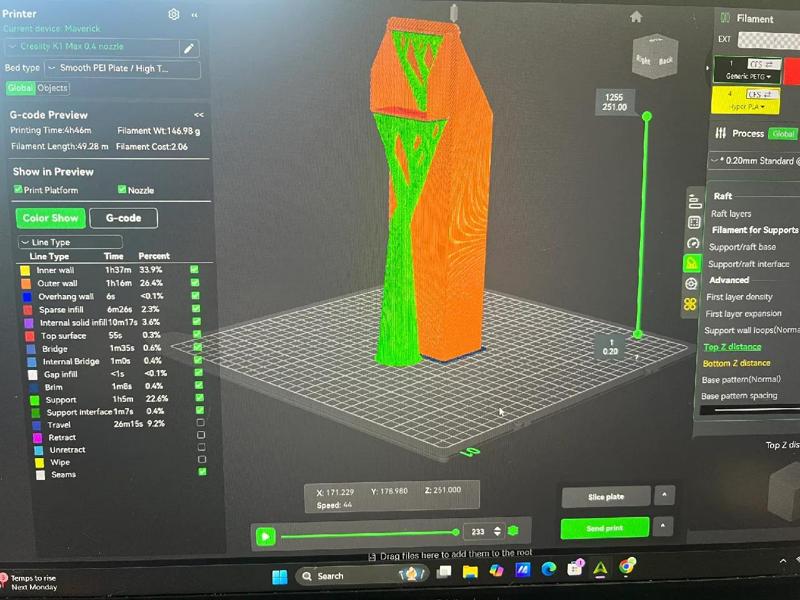The image size is (800, 600).
Task: Click the home view icon above the viewport
Action: pyautogui.click(x=636, y=17)
